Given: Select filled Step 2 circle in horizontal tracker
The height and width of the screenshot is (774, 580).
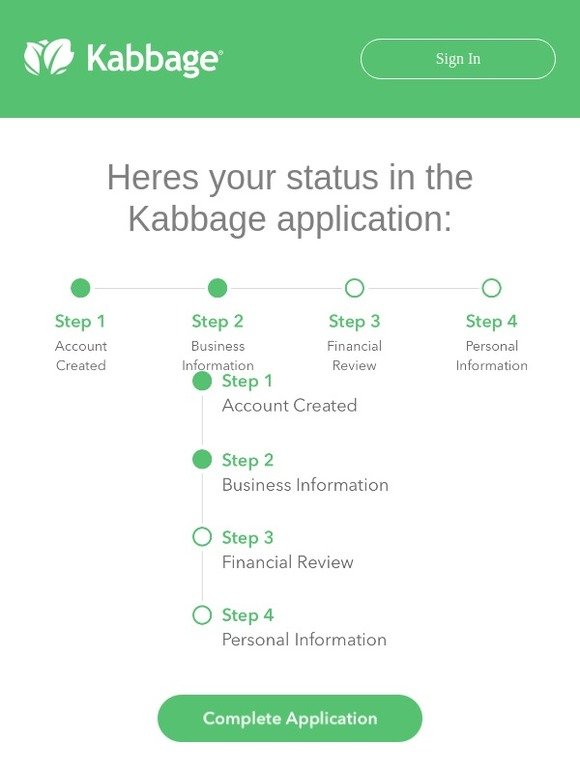Looking at the screenshot, I should pos(217,288).
